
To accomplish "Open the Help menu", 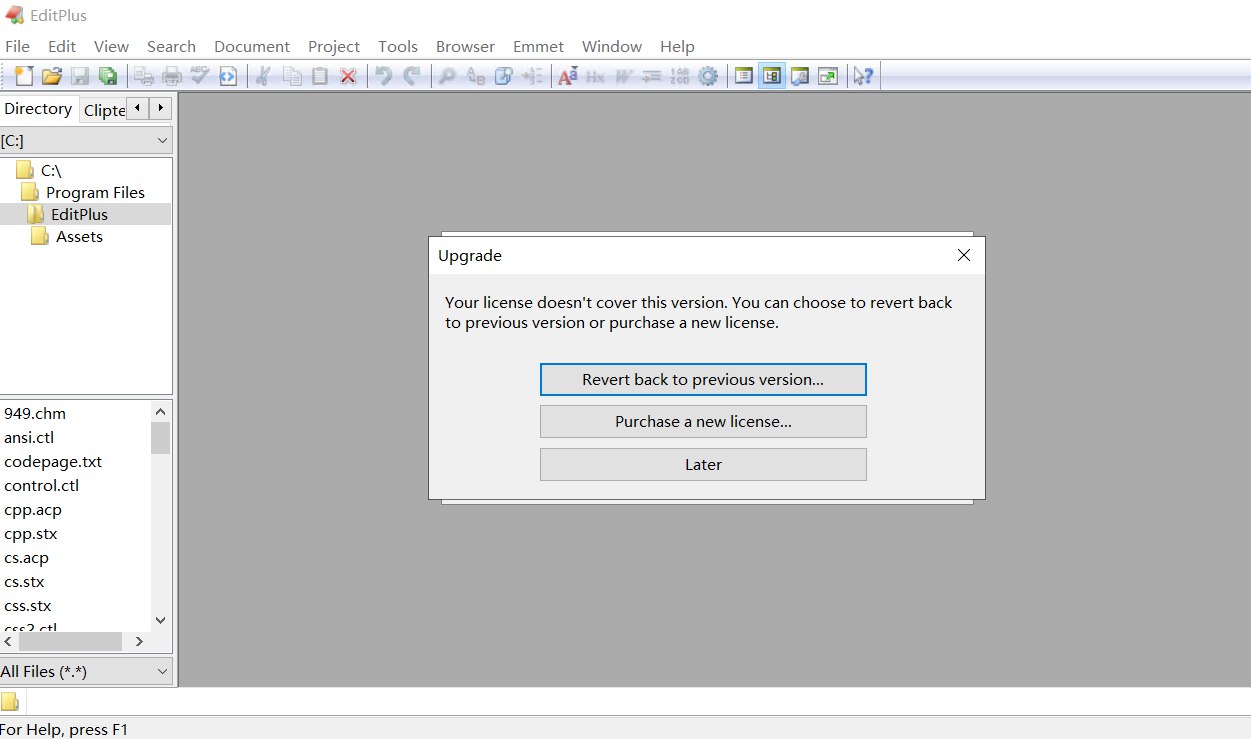I will coord(677,46).
